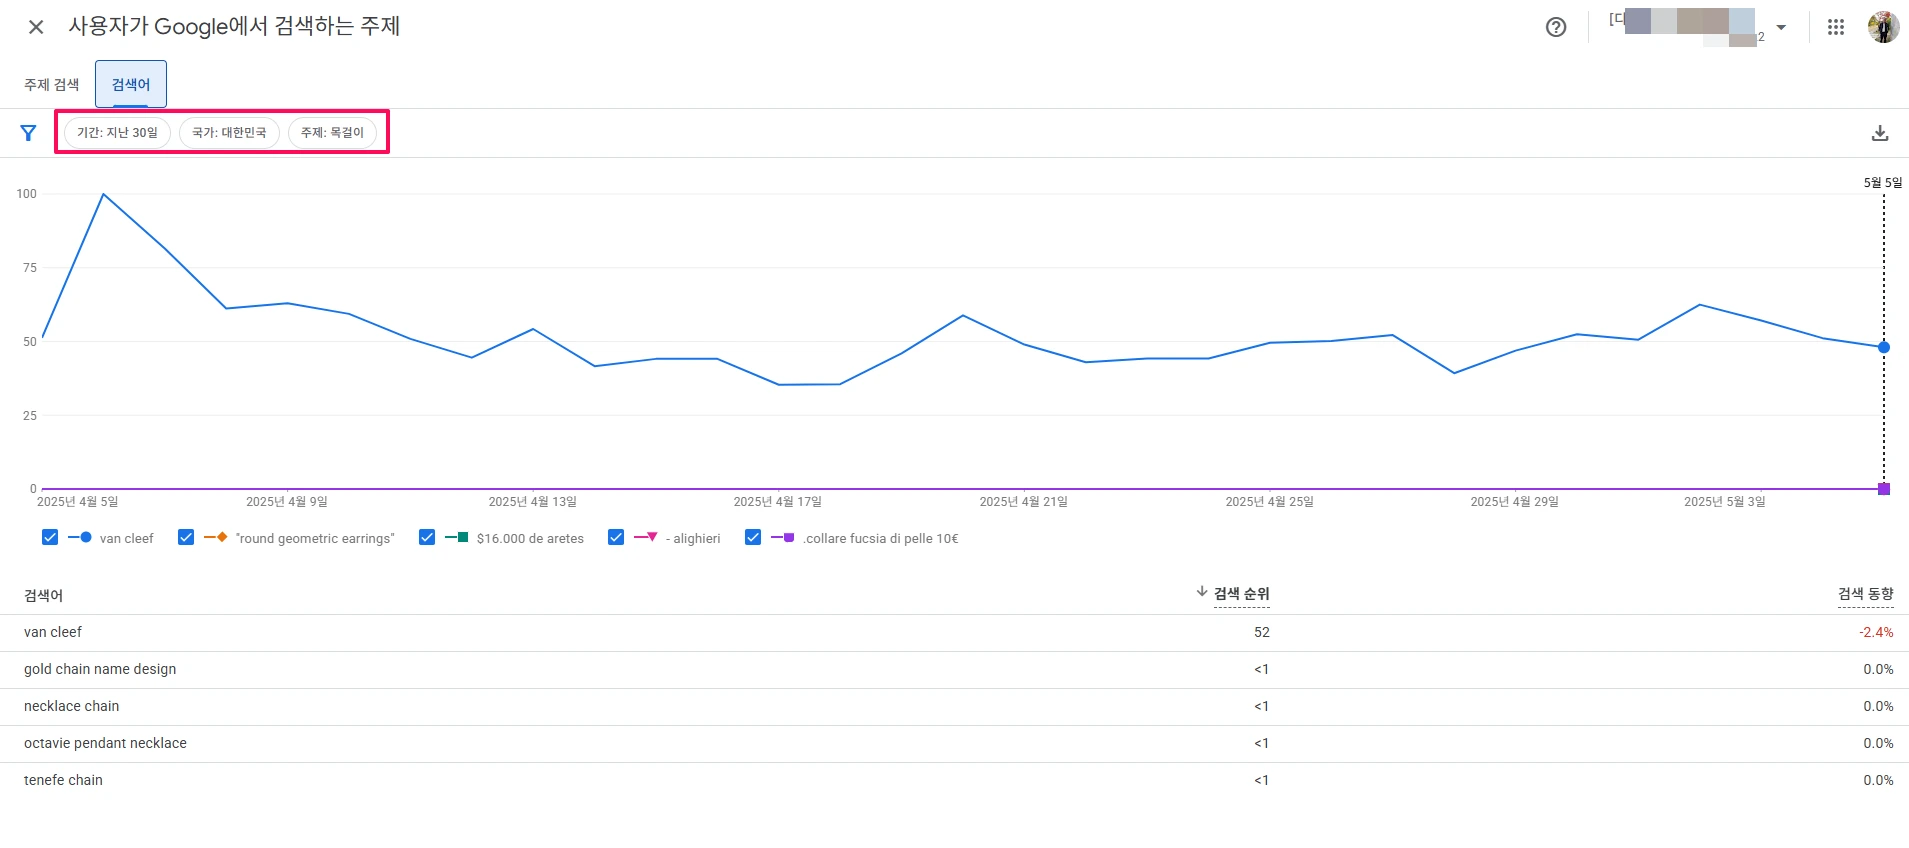Open the Google apps grid icon

[x=1835, y=27]
